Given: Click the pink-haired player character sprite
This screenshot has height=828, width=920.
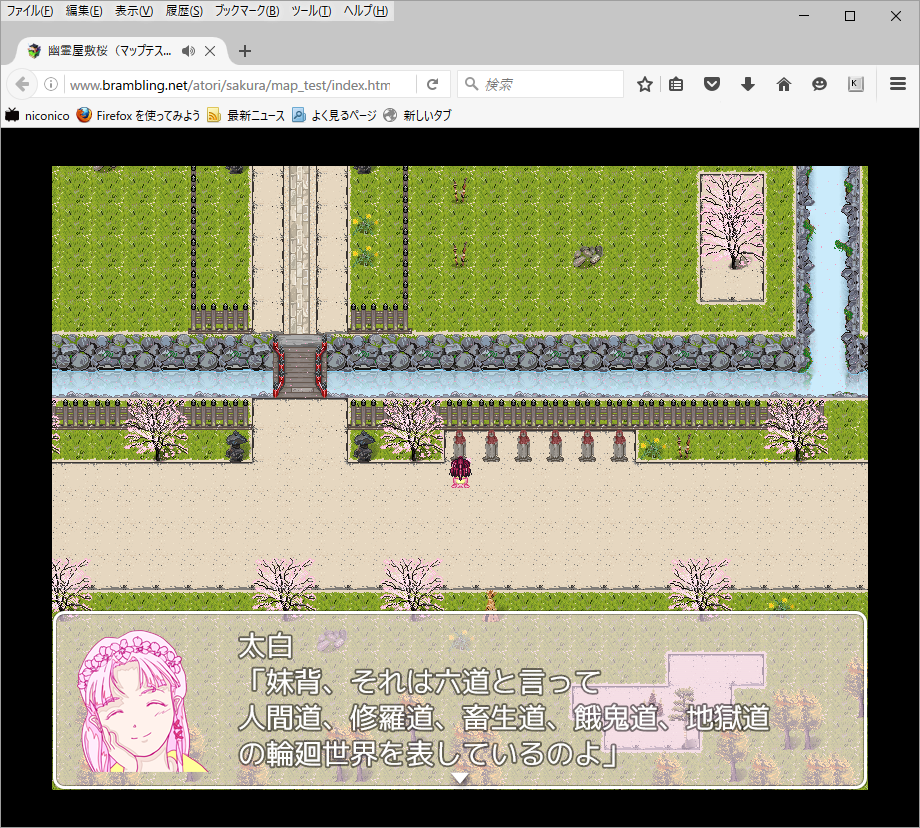Looking at the screenshot, I should pyautogui.click(x=460, y=472).
